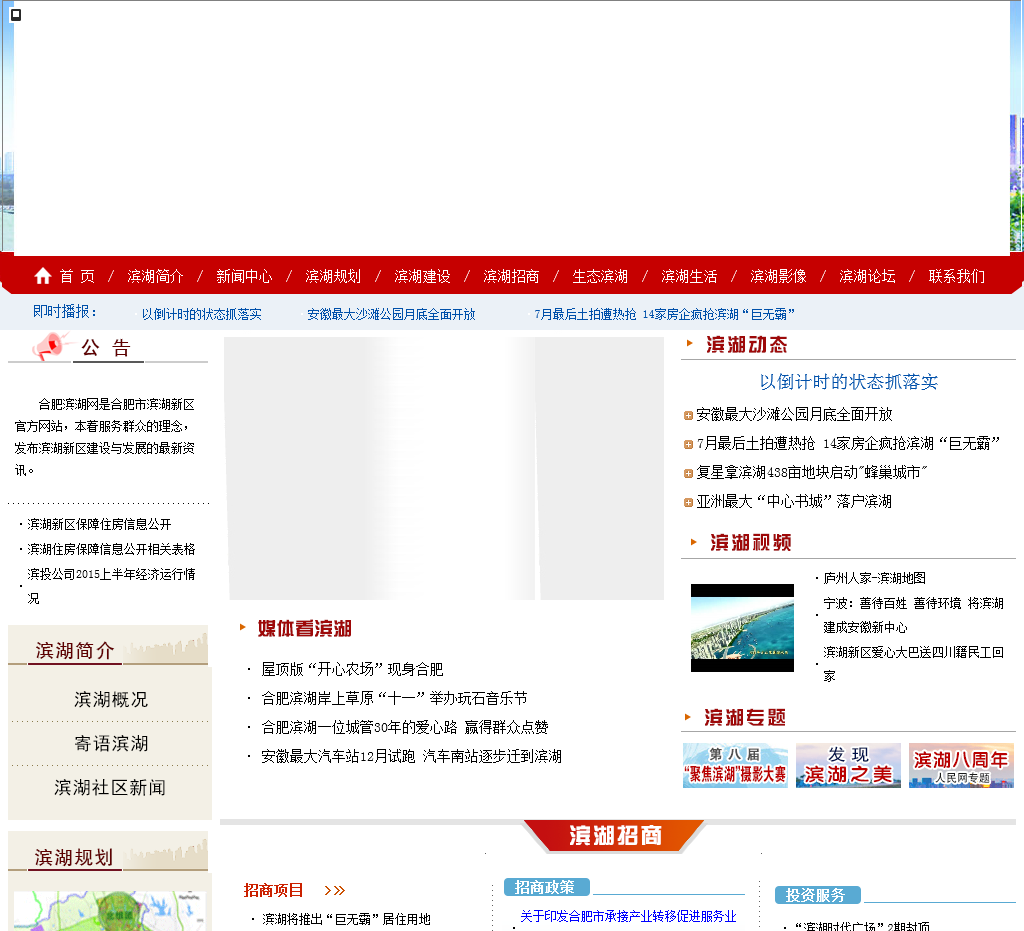This screenshot has height=931, width=1024.
Task: Open 滨湖社区新闻 in the sidebar
Action: pyautogui.click(x=110, y=787)
